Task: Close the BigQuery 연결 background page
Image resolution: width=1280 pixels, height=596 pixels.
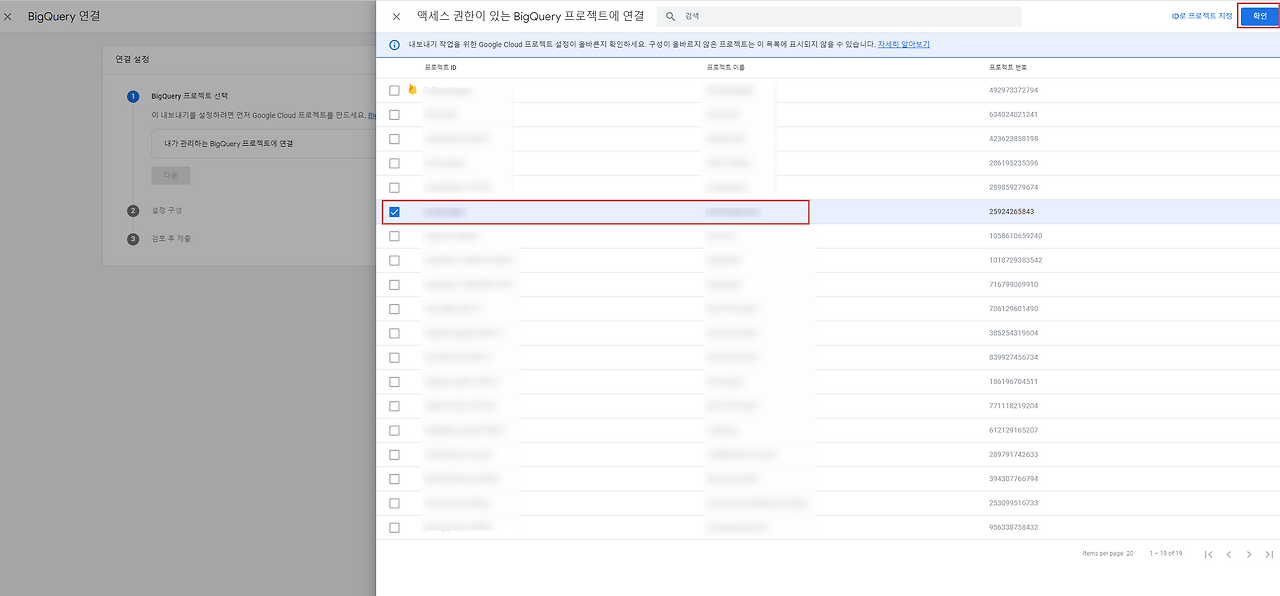Action: [x=9, y=17]
